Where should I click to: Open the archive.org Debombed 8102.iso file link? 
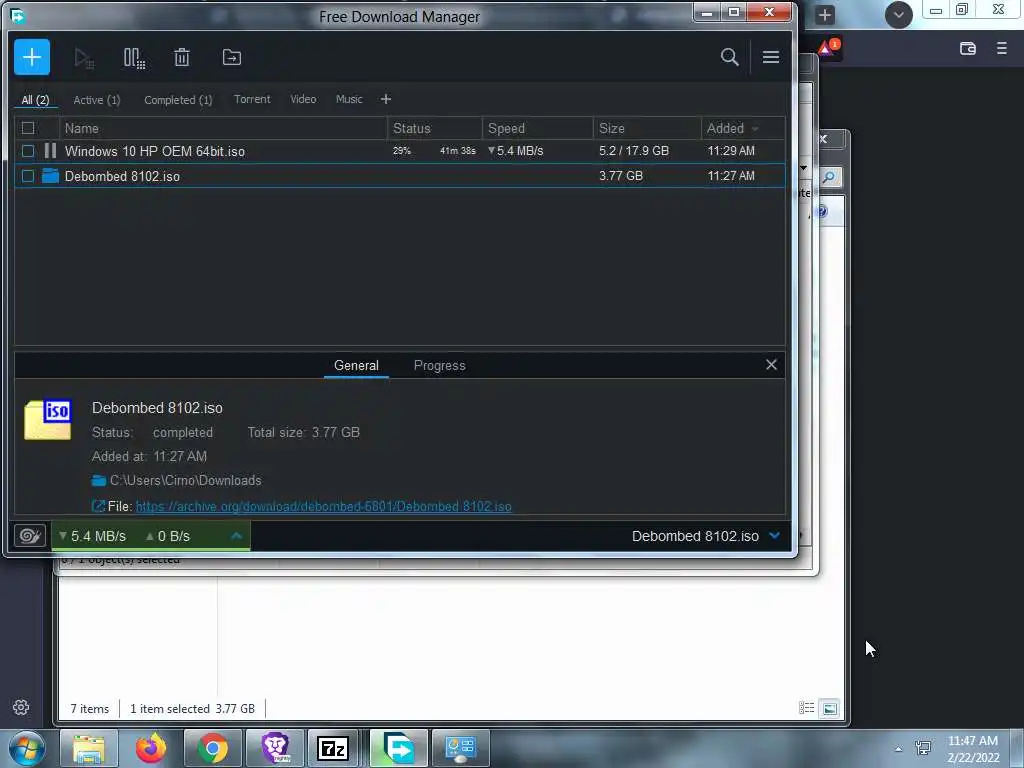click(323, 506)
